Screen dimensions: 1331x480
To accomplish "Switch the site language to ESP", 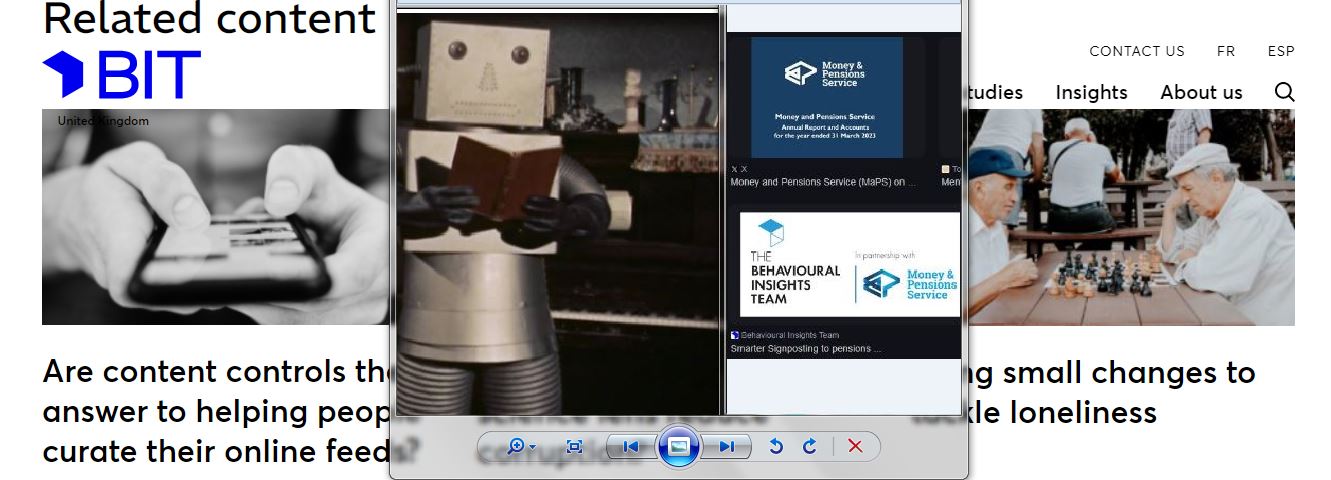I will tap(1281, 51).
